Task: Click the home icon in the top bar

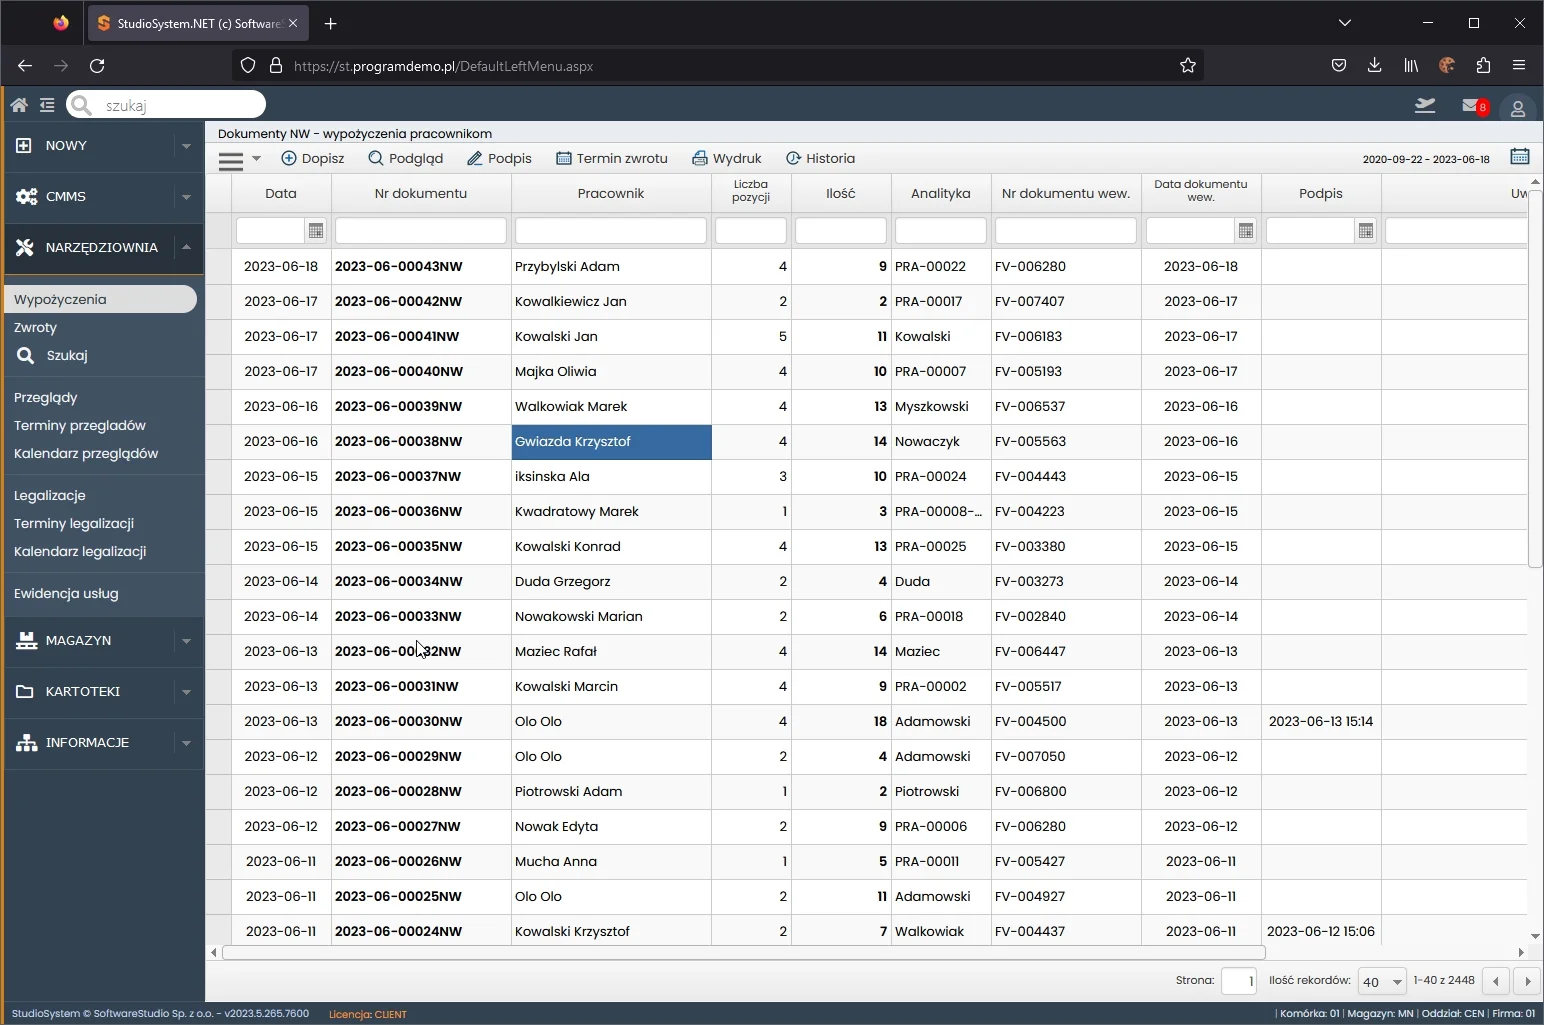Action: click(x=19, y=105)
